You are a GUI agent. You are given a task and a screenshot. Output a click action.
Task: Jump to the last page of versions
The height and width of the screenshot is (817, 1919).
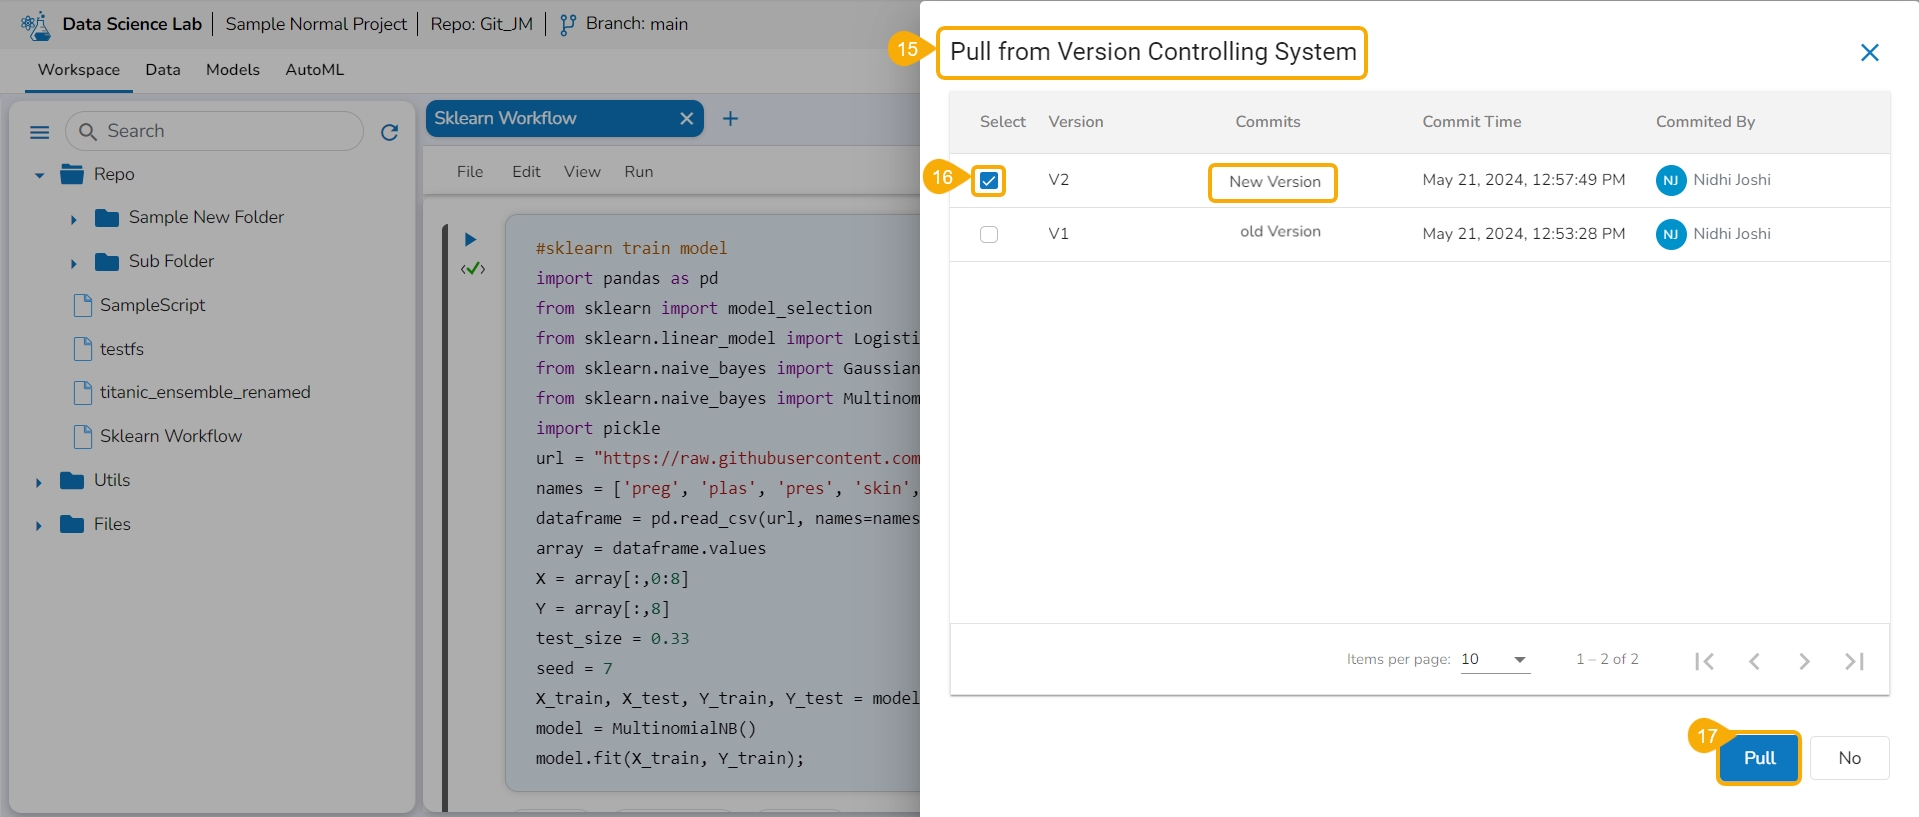(x=1854, y=661)
